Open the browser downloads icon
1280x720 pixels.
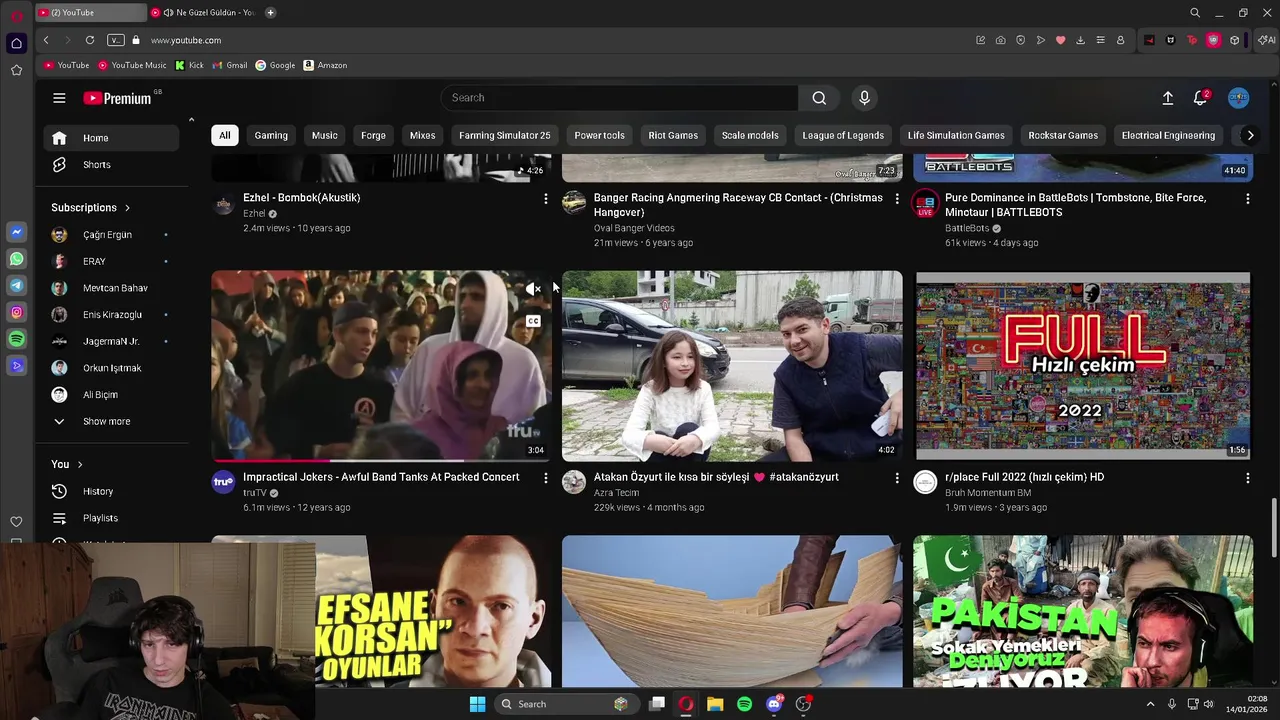pyautogui.click(x=1080, y=40)
